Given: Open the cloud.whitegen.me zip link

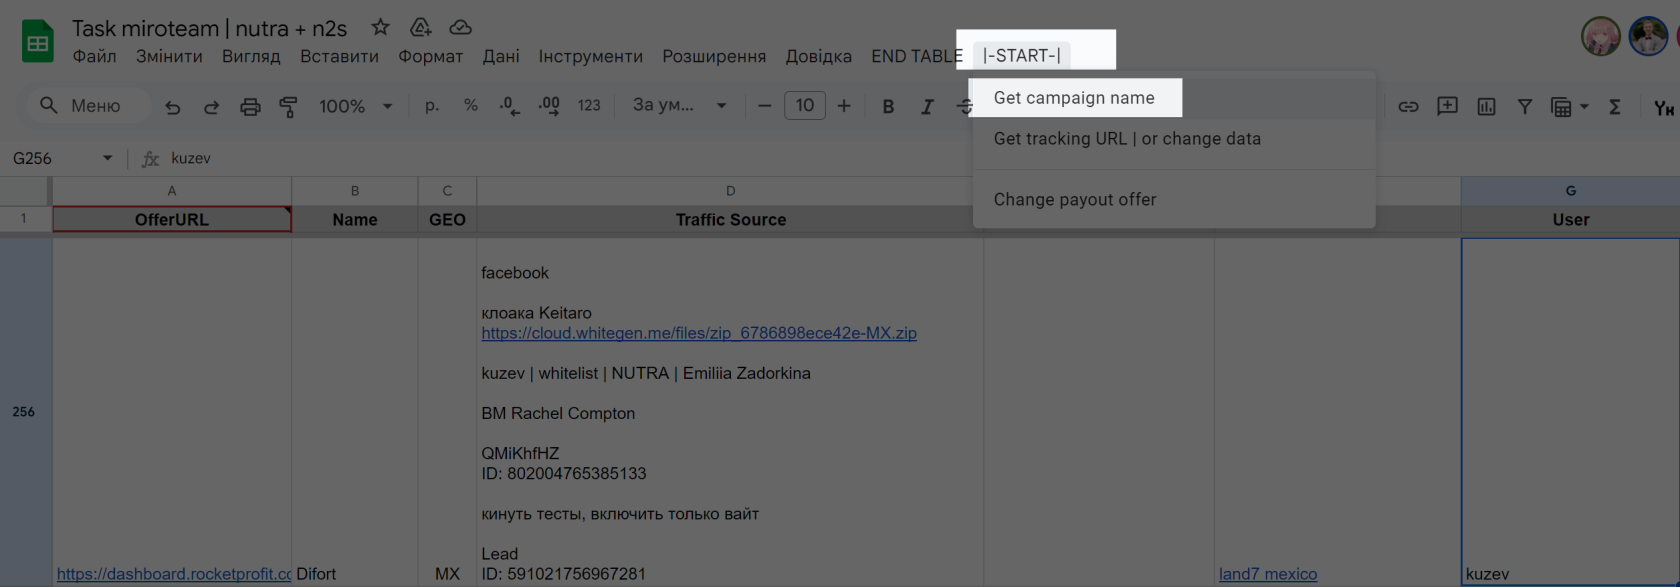Looking at the screenshot, I should click(699, 333).
